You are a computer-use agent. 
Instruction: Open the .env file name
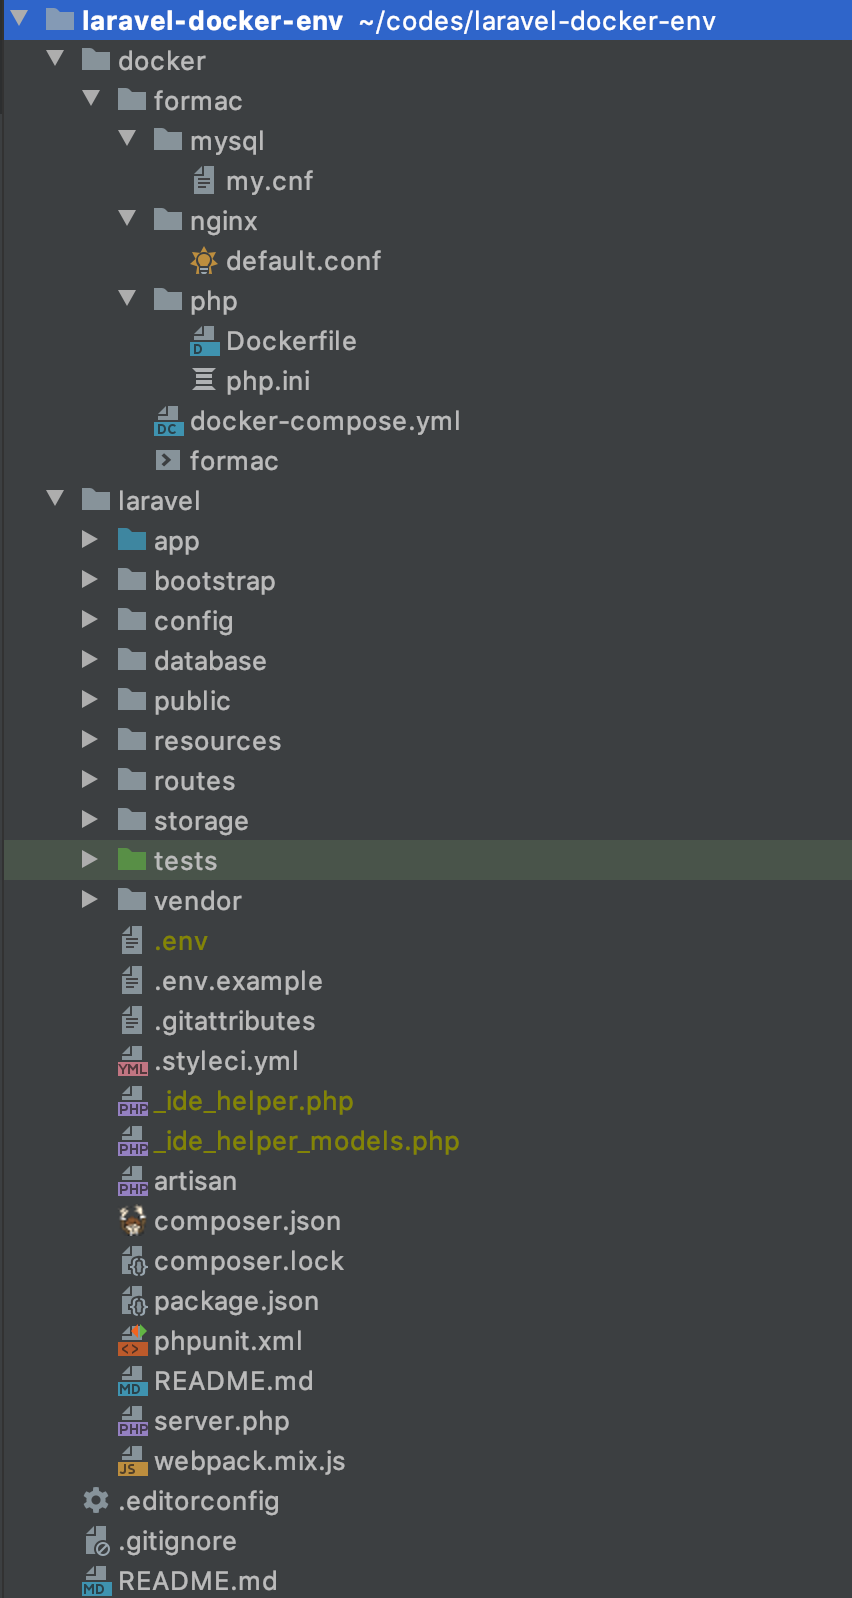click(181, 941)
